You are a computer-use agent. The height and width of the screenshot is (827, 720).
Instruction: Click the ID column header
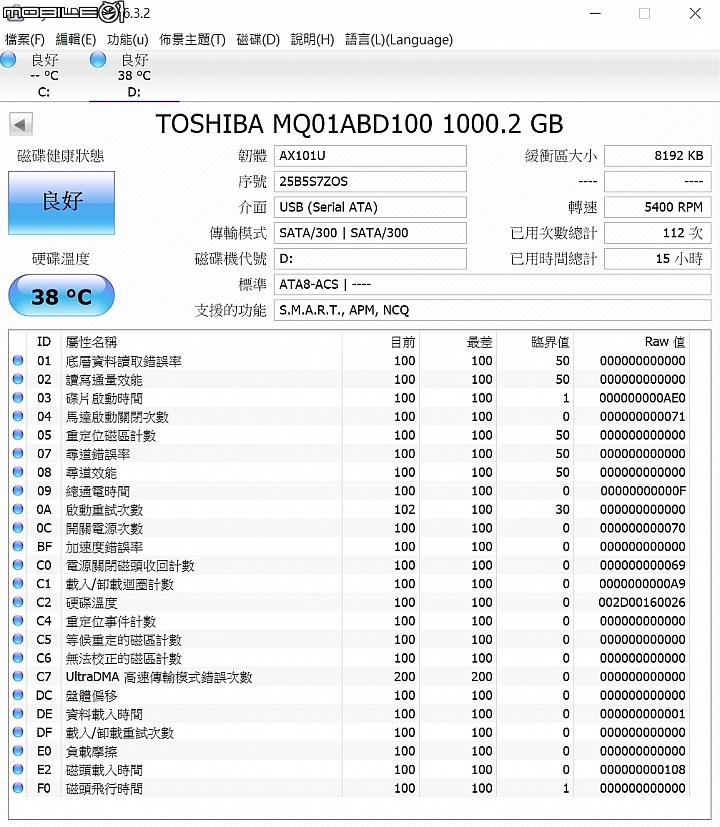tap(44, 342)
